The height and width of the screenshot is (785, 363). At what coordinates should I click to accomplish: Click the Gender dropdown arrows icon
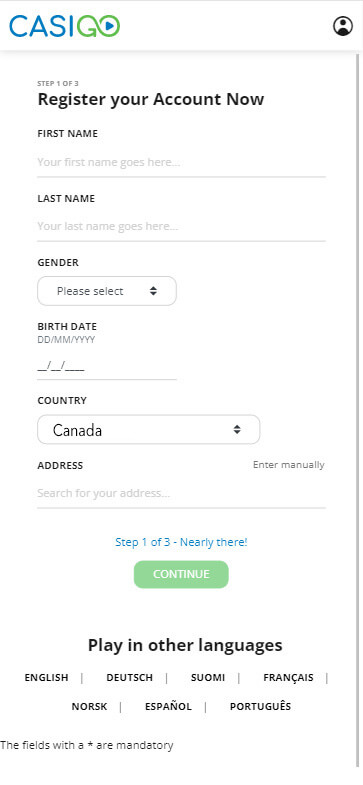(153, 291)
